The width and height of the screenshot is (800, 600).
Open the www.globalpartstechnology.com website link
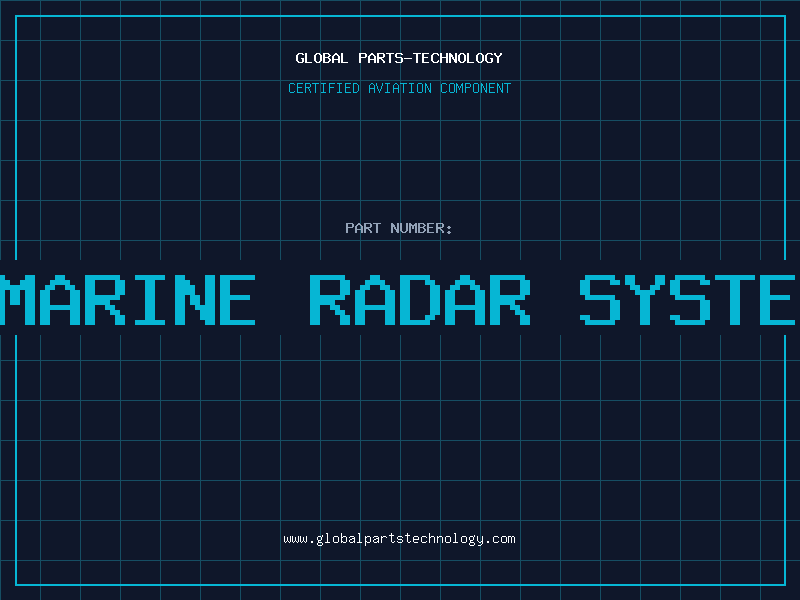pos(399,539)
